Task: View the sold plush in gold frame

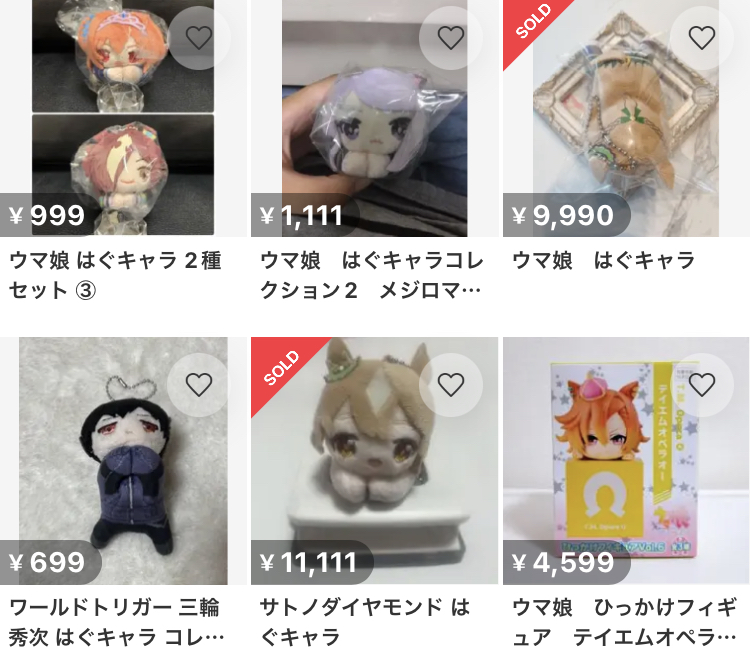Action: [626, 118]
